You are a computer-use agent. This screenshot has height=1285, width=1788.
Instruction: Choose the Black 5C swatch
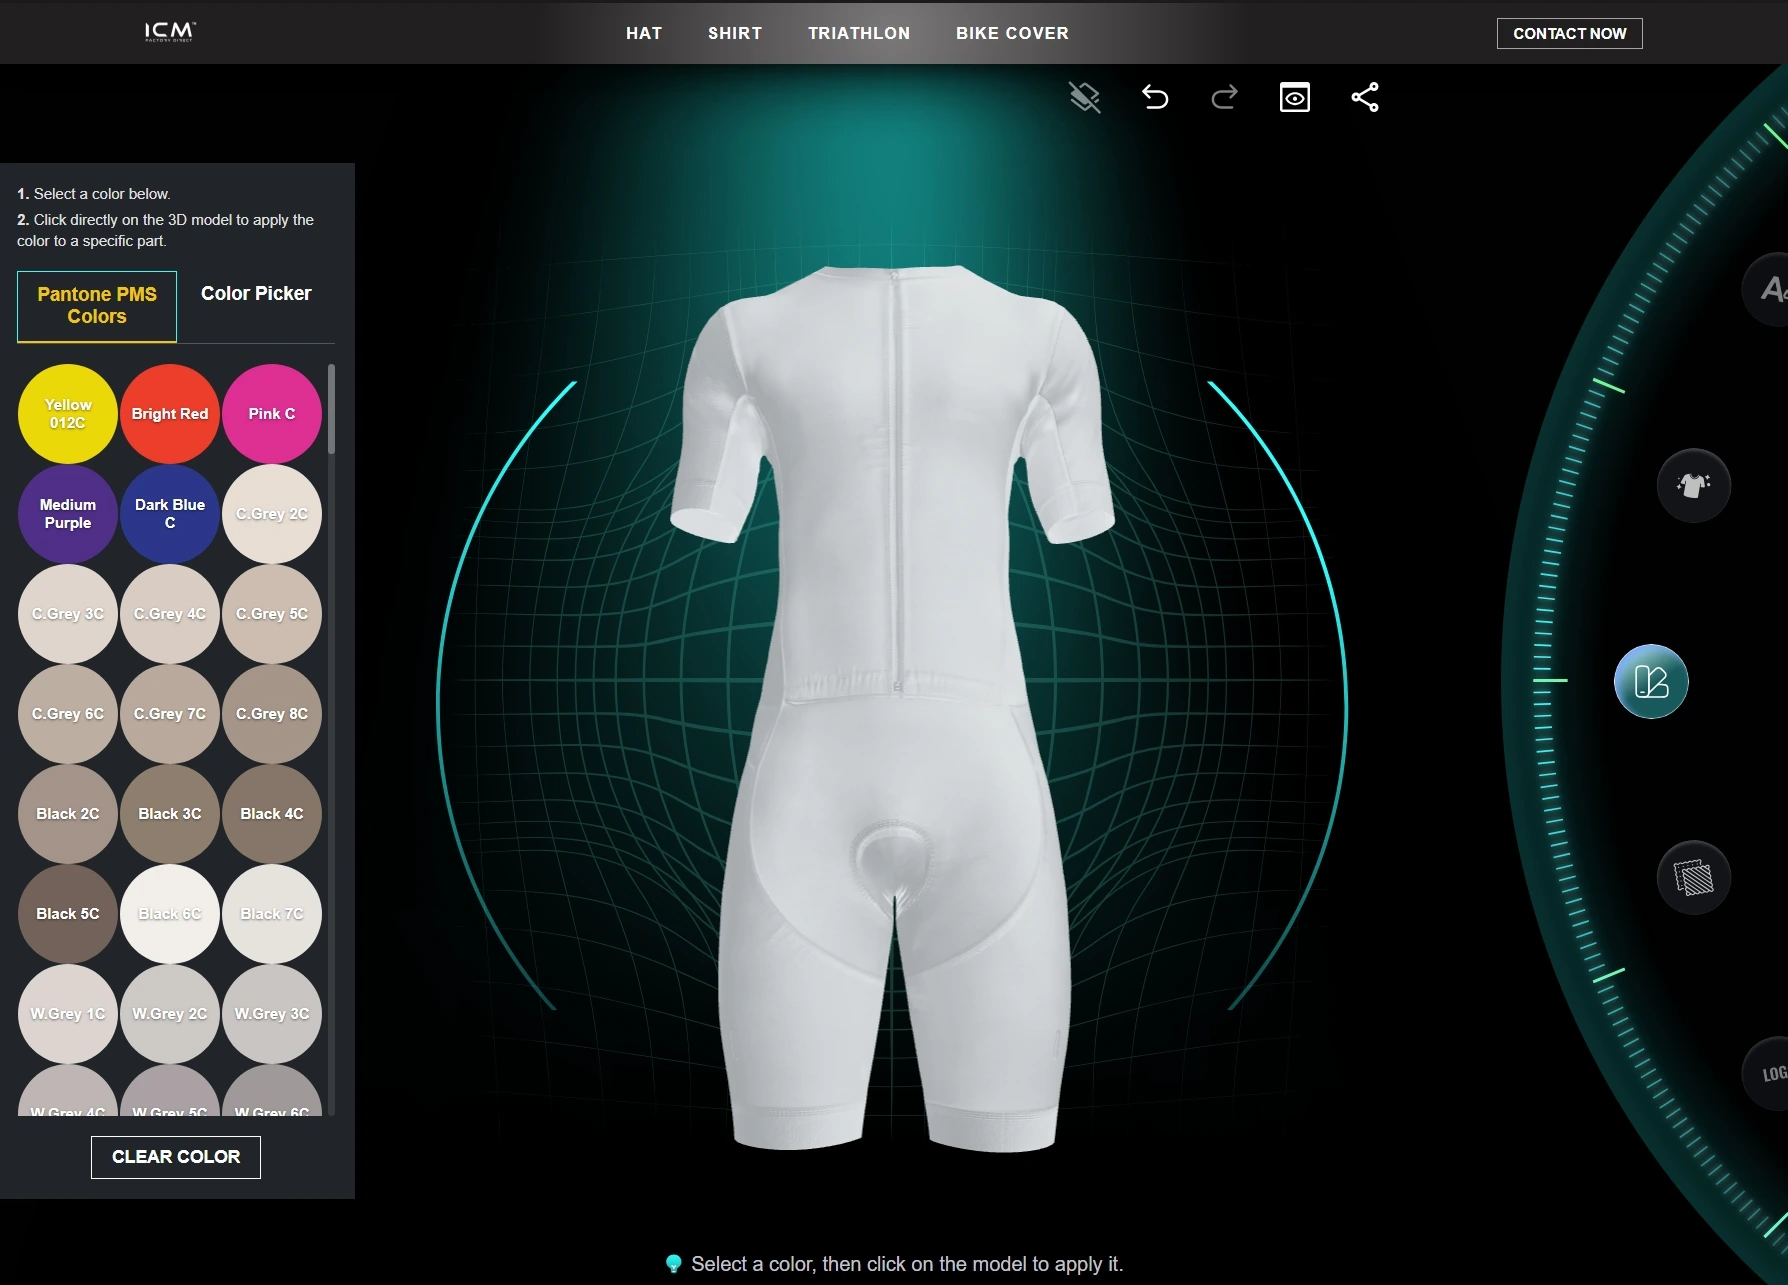tap(68, 914)
